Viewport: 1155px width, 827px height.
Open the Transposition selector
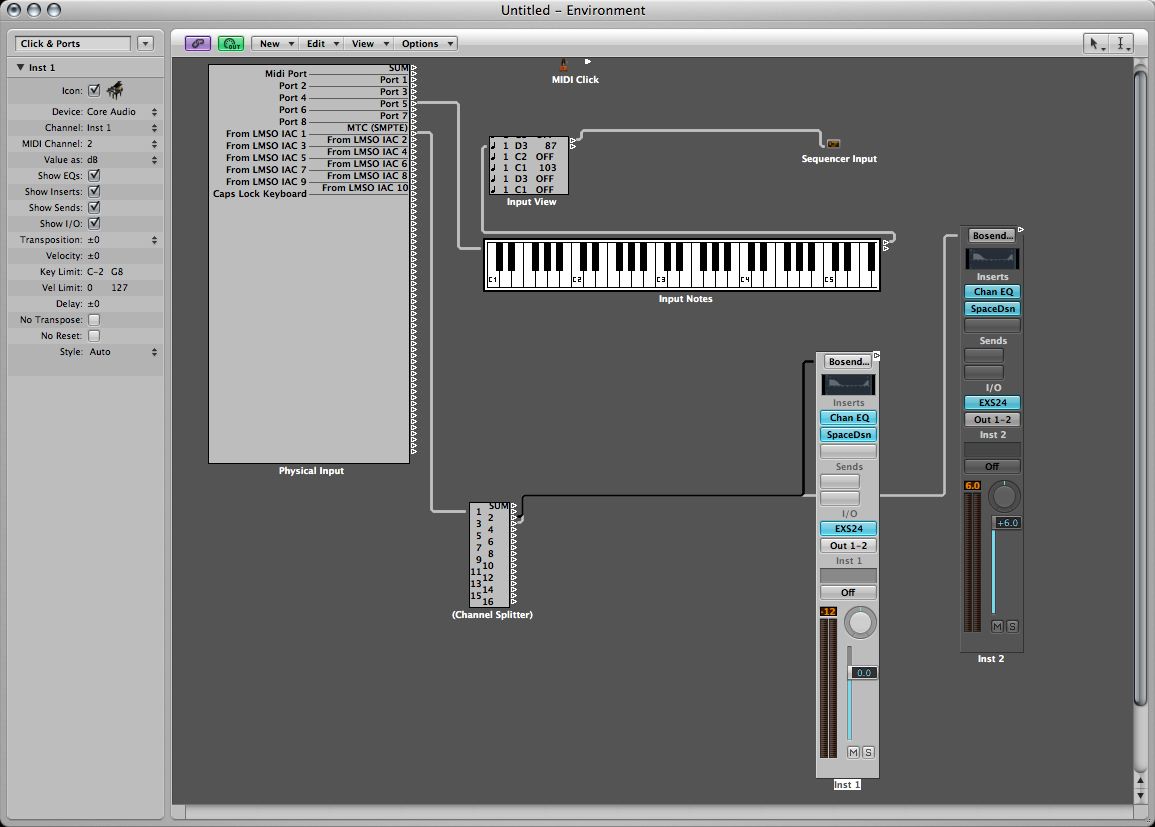[x=122, y=239]
